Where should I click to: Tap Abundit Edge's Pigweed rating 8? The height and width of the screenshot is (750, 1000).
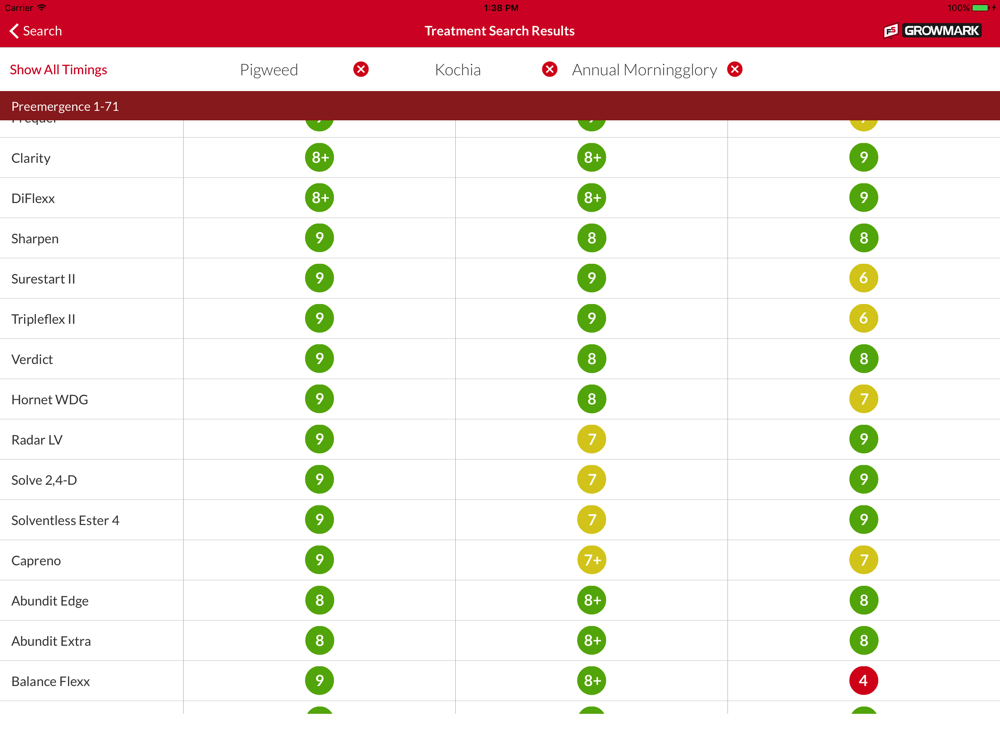point(320,599)
